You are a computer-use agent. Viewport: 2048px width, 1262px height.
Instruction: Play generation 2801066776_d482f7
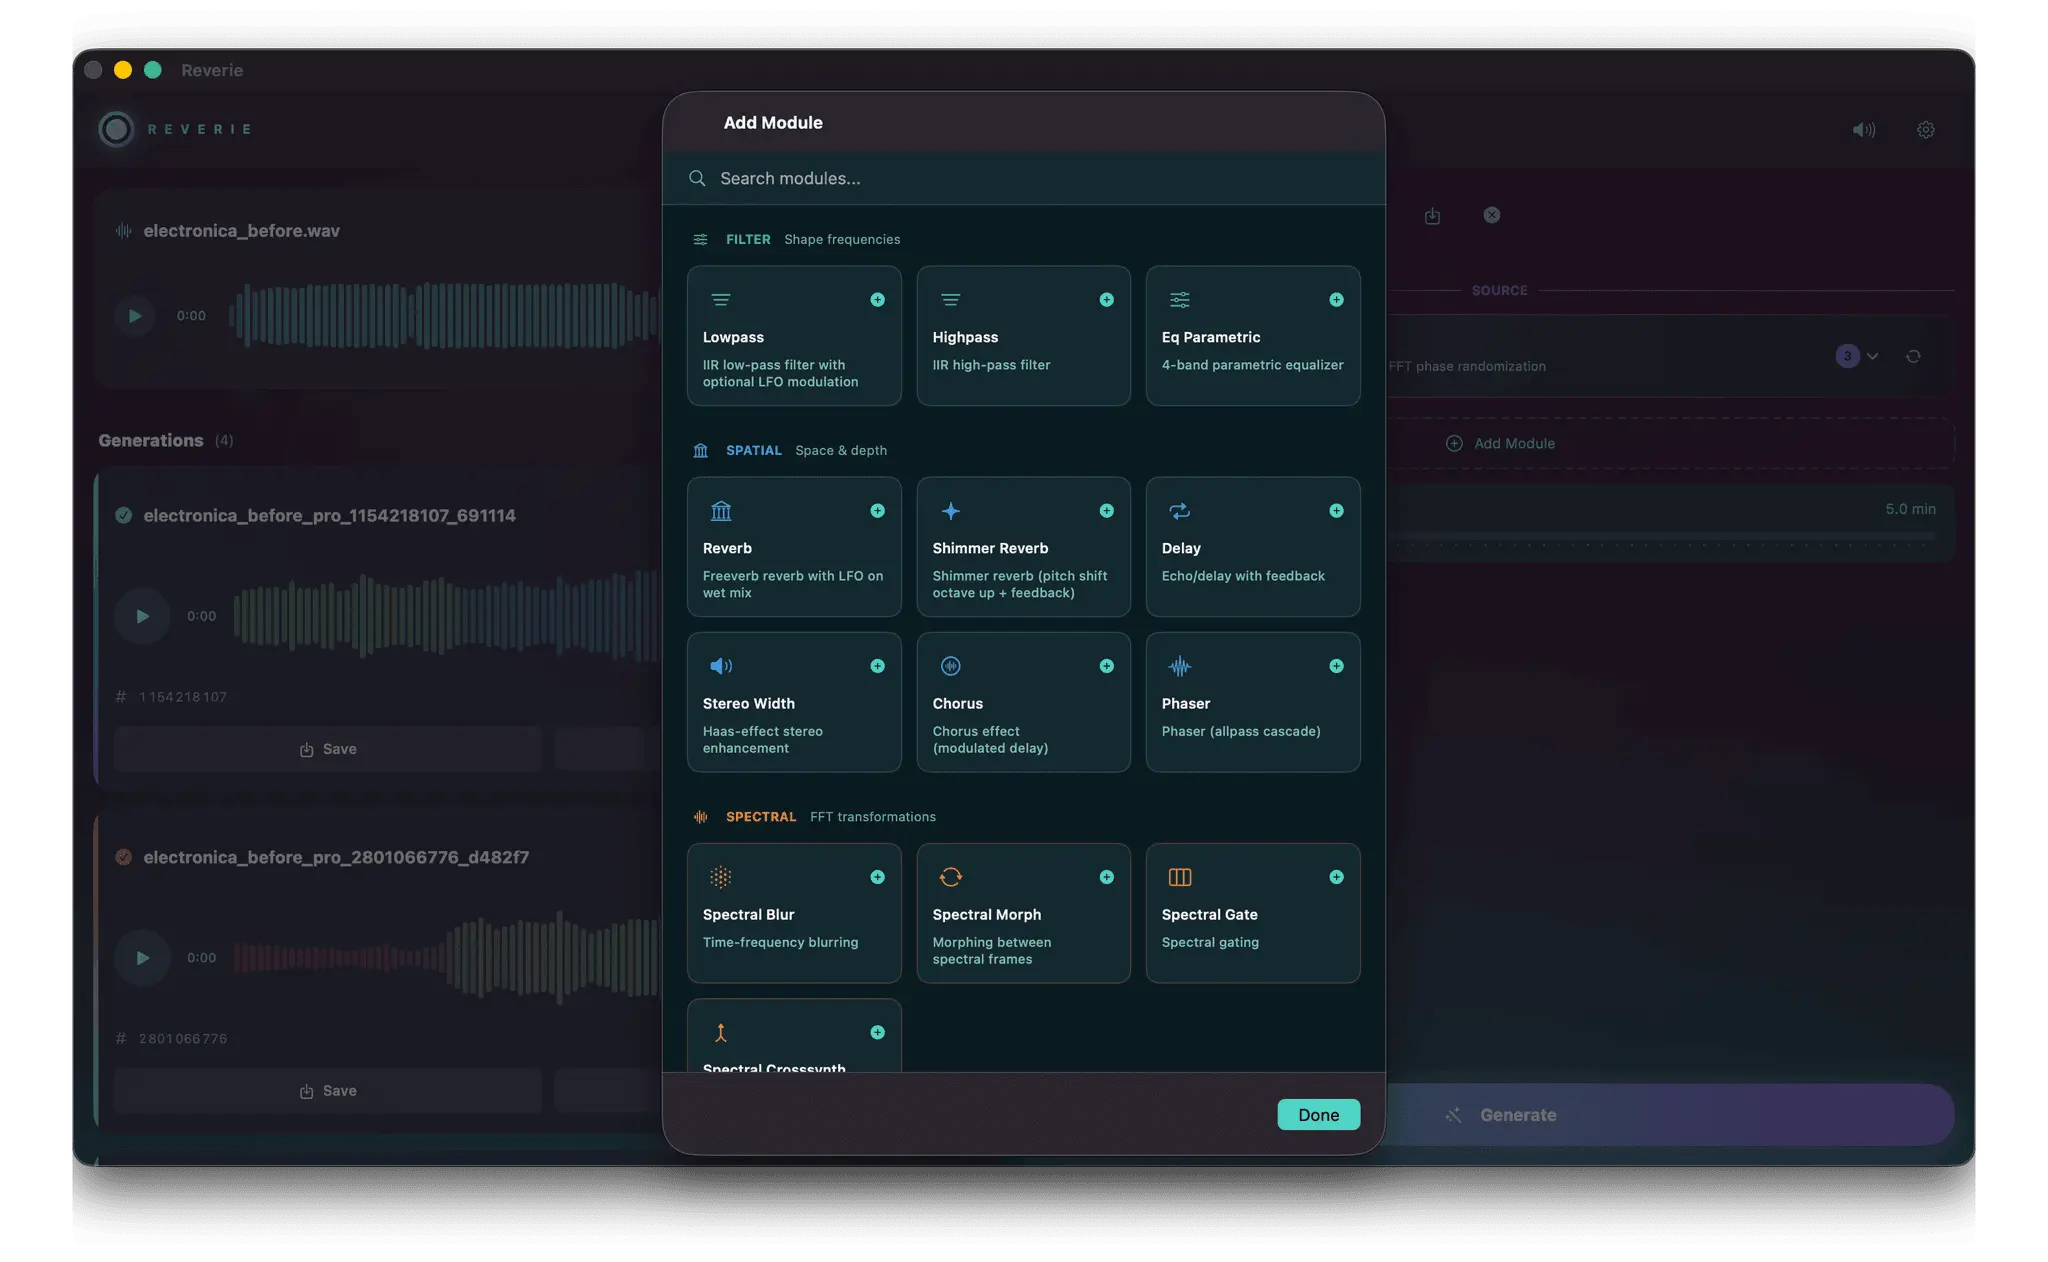(142, 958)
